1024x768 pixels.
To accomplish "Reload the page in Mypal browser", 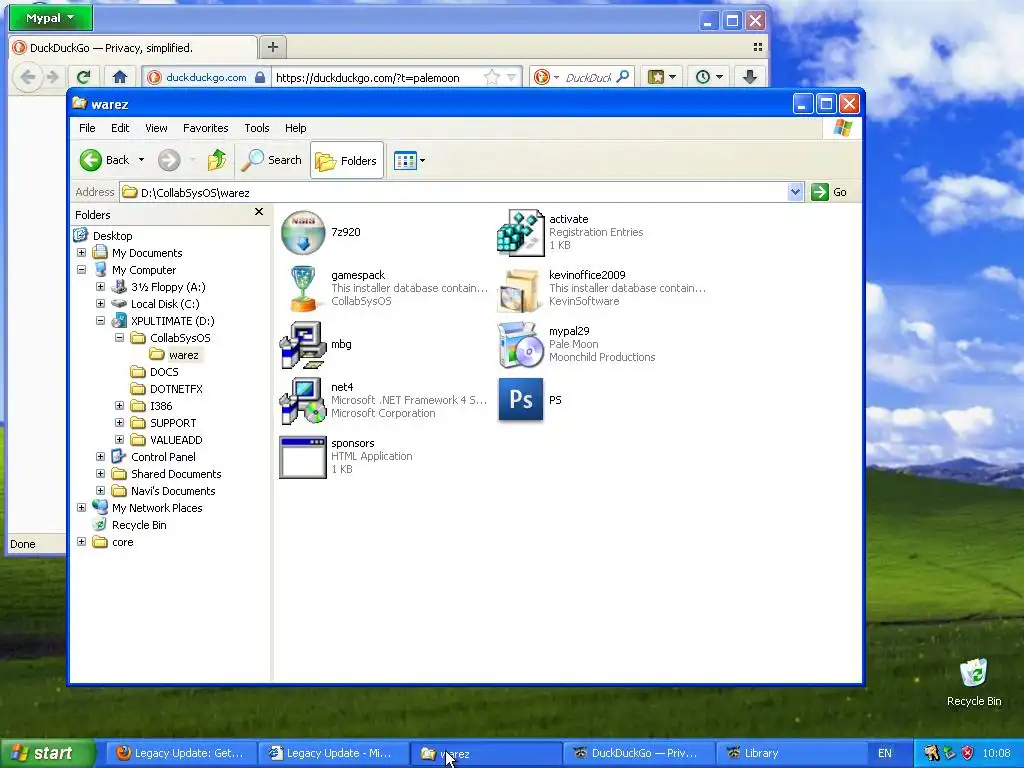I will point(84,77).
